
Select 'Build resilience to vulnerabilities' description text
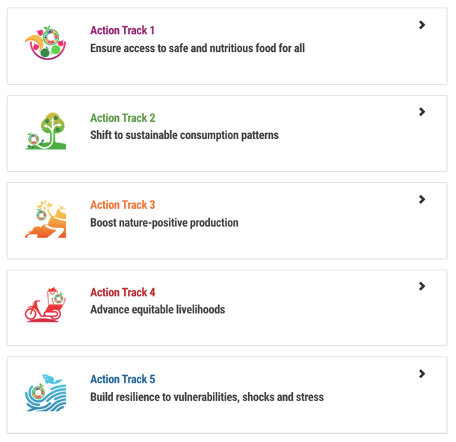[x=207, y=397]
